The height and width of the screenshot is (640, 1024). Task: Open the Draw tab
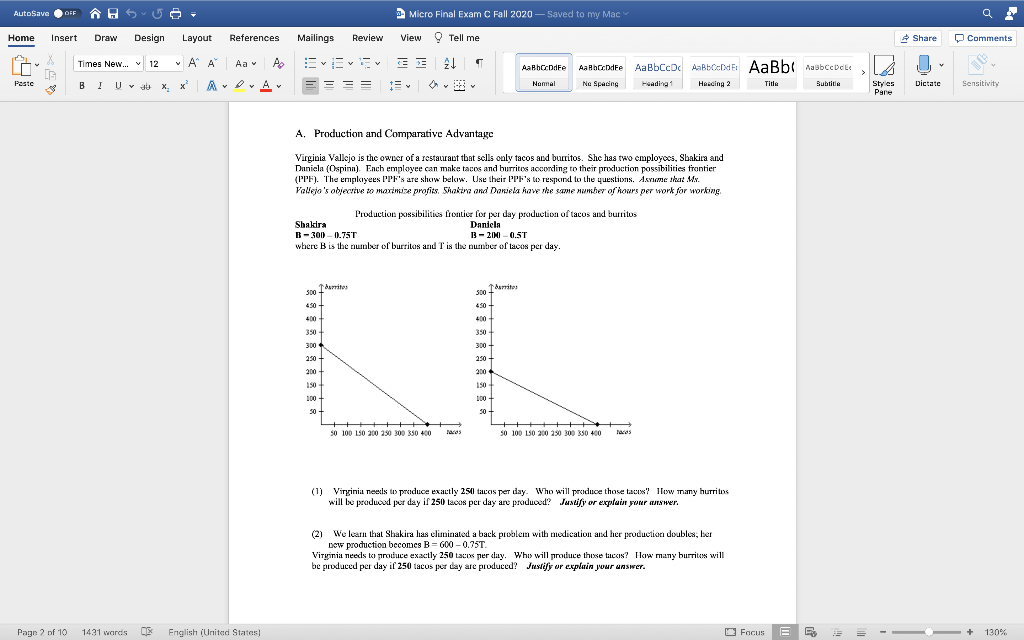click(x=105, y=38)
